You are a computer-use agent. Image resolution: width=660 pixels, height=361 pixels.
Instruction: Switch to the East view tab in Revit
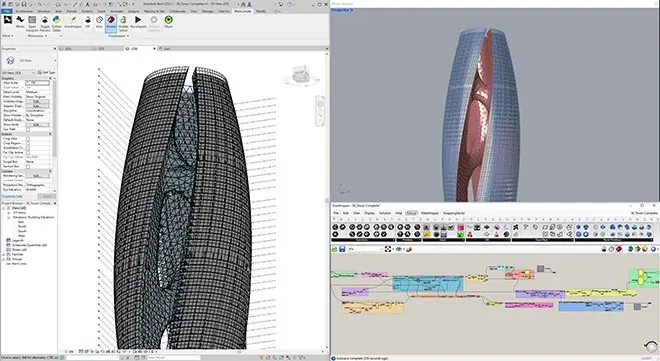pos(167,49)
